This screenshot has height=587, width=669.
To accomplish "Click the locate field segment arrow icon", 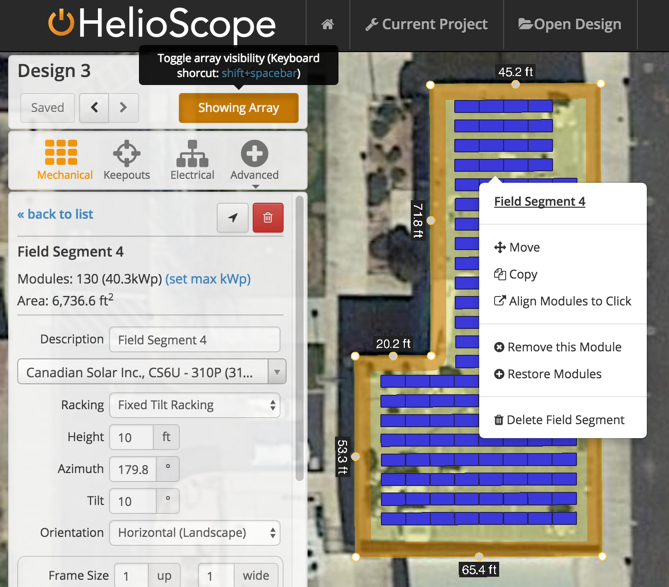I will pos(233,218).
